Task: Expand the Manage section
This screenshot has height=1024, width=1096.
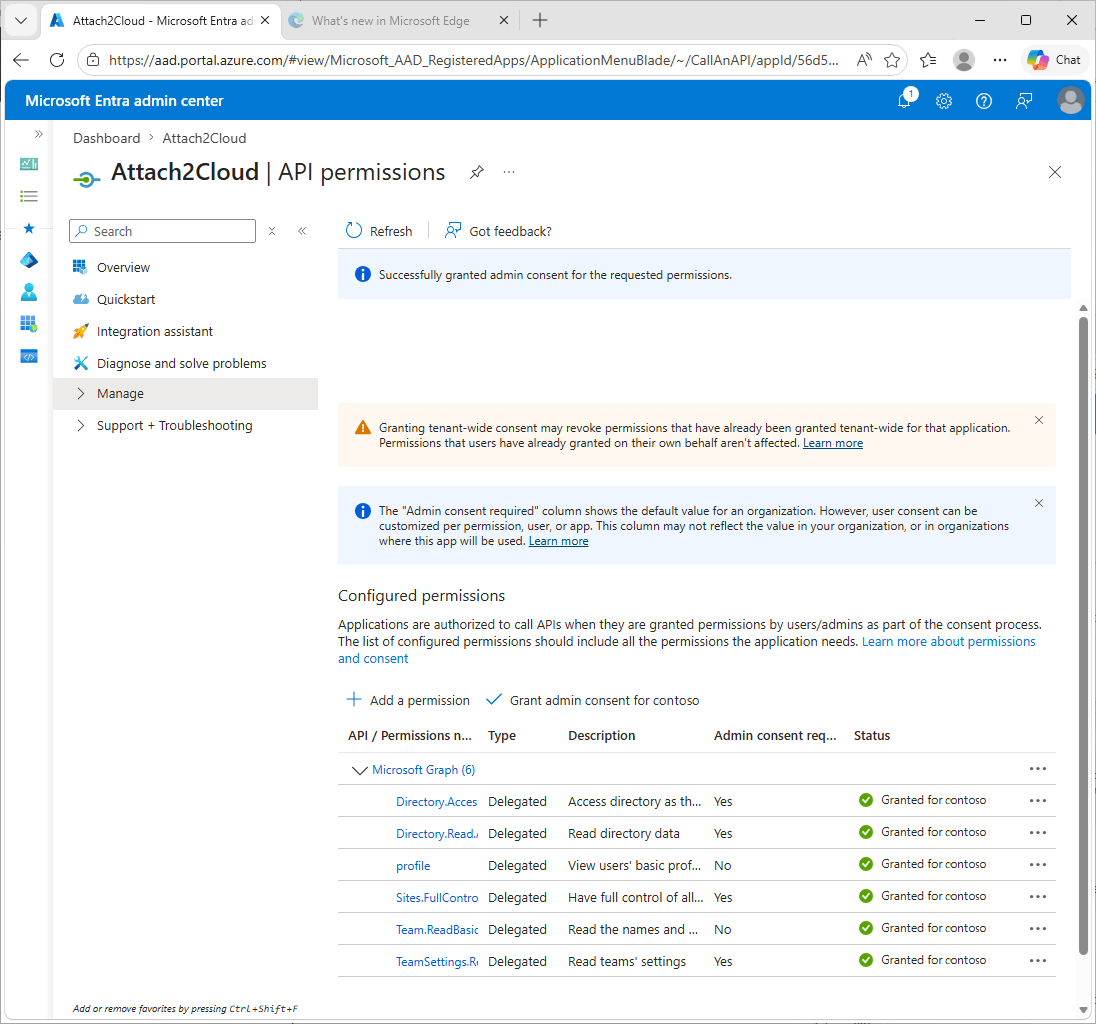Action: click(120, 393)
